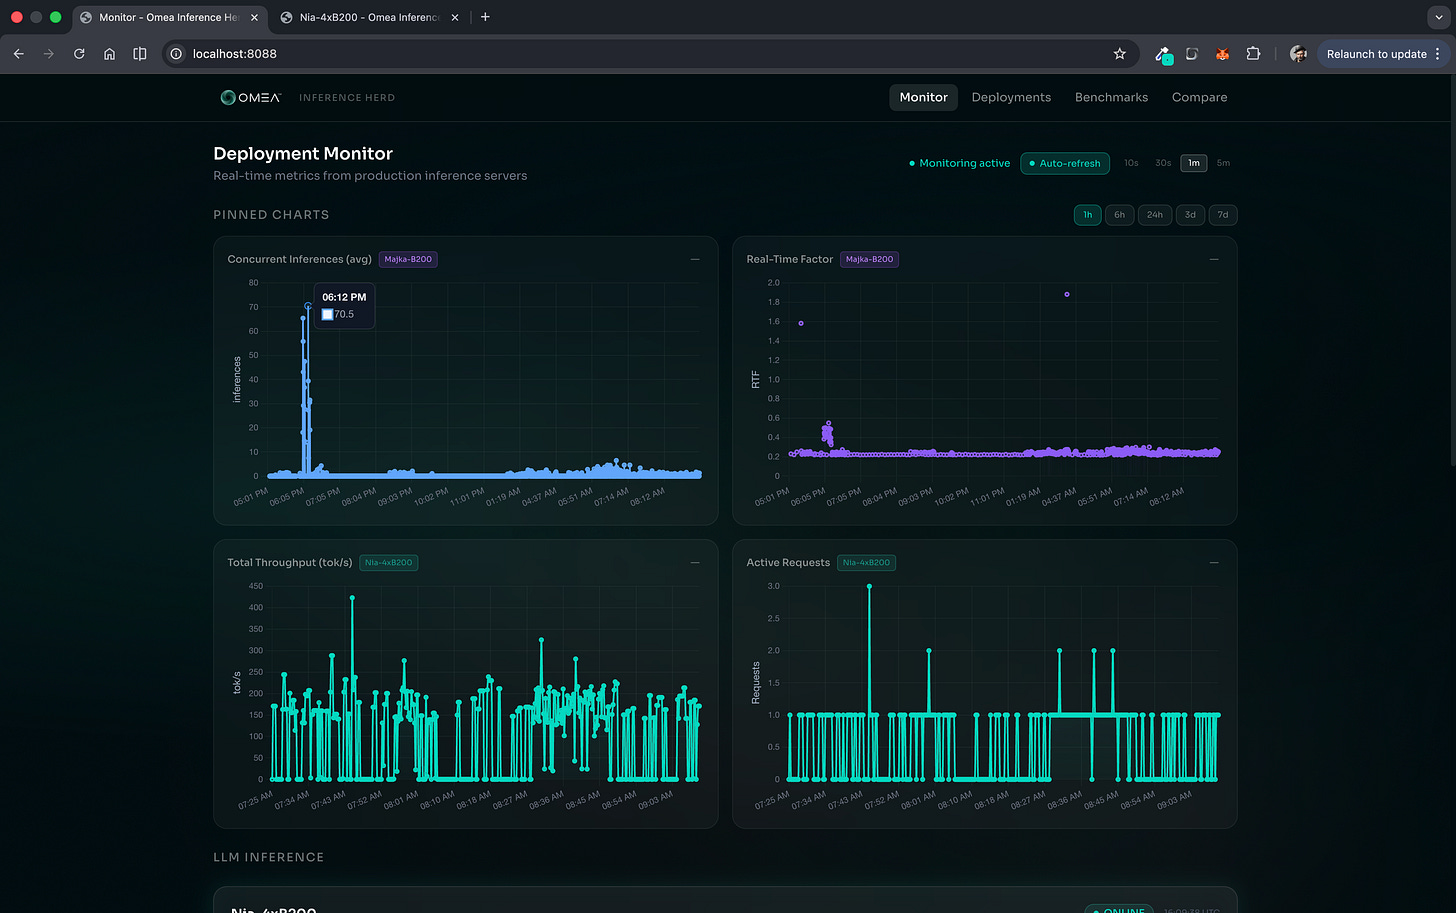1456x913 pixels.
Task: Toggle the Auto-refresh button
Action: click(1064, 163)
